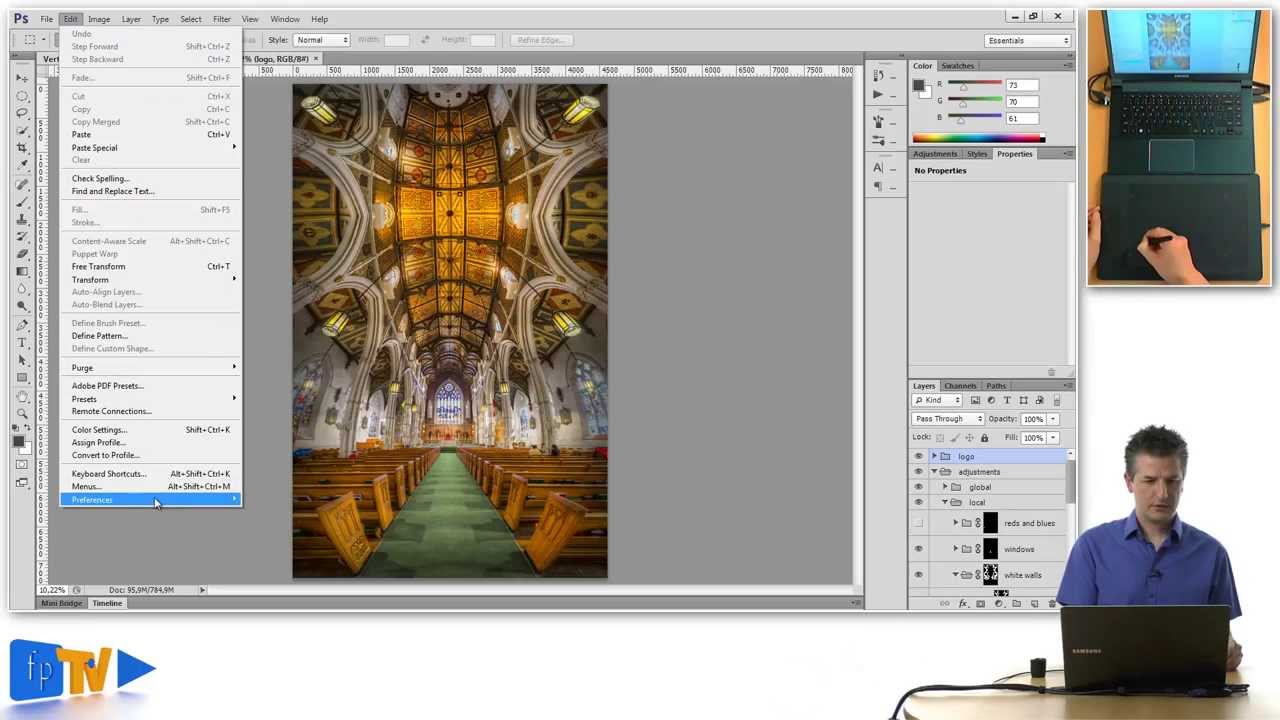Select the Lasso tool
This screenshot has height=720, width=1280.
22,113
